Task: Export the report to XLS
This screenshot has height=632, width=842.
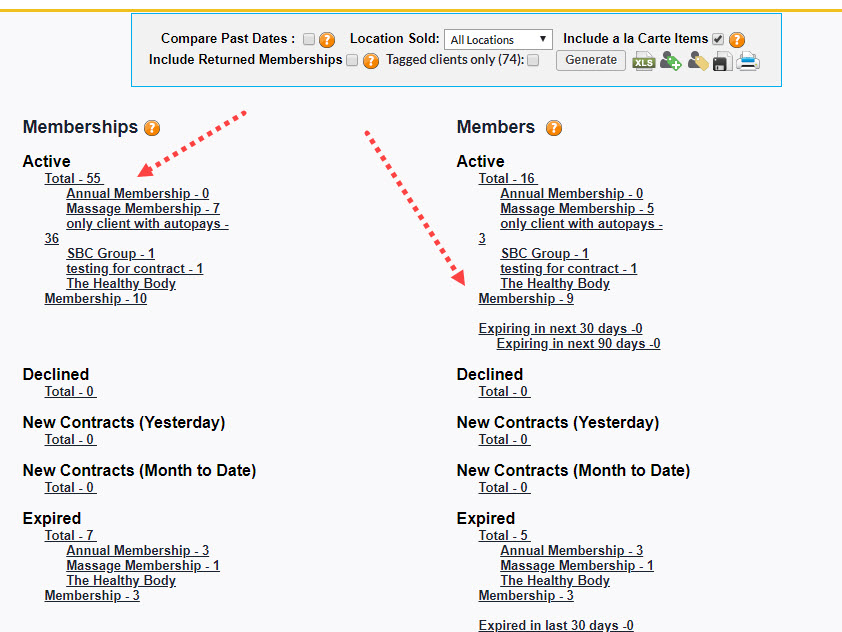Action: point(644,61)
